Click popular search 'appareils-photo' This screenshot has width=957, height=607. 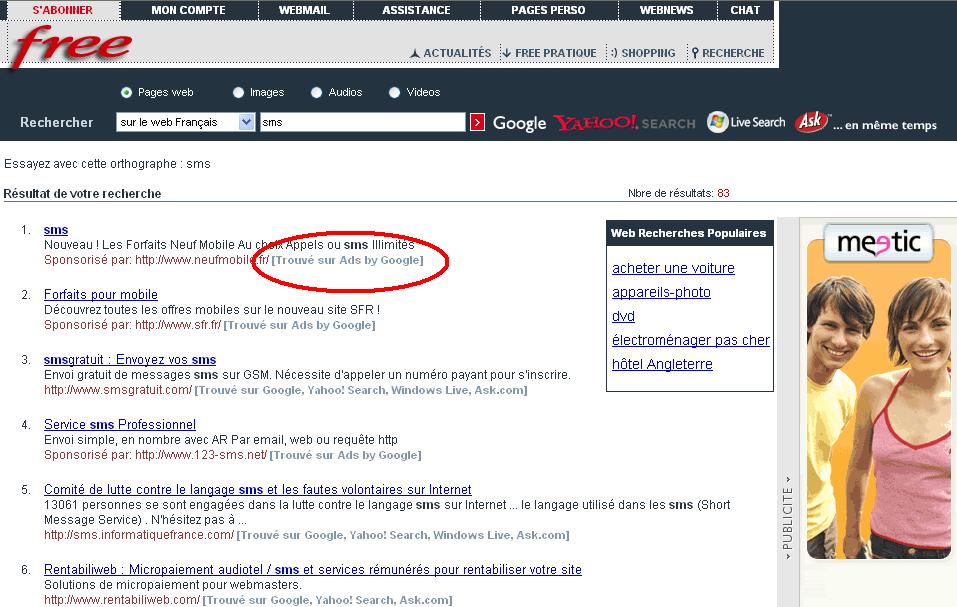click(x=661, y=292)
